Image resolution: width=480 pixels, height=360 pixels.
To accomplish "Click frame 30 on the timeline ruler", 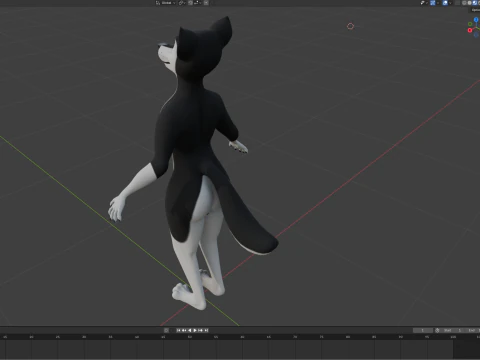I will tap(84, 337).
